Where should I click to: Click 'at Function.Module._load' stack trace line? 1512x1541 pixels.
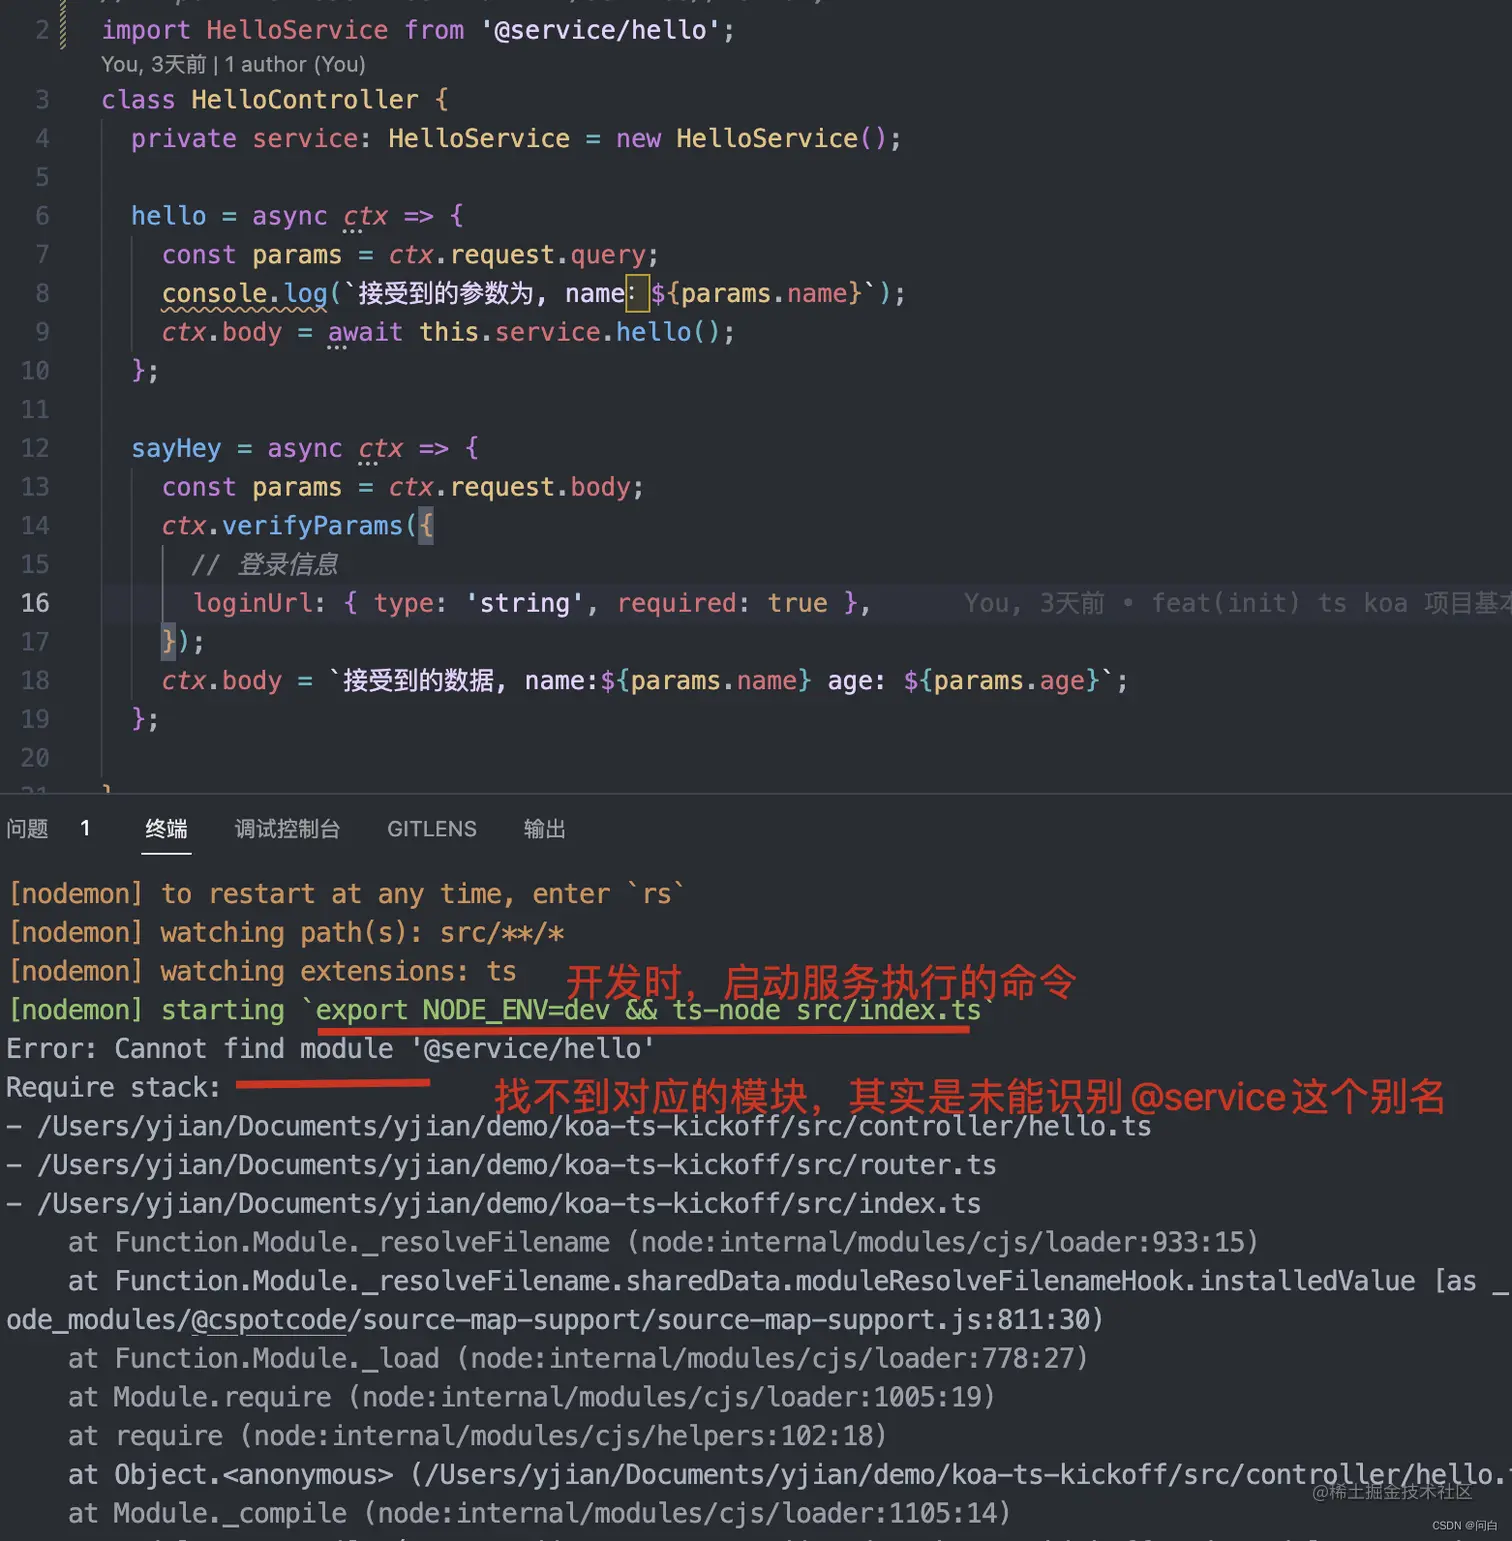pyautogui.click(x=578, y=1359)
